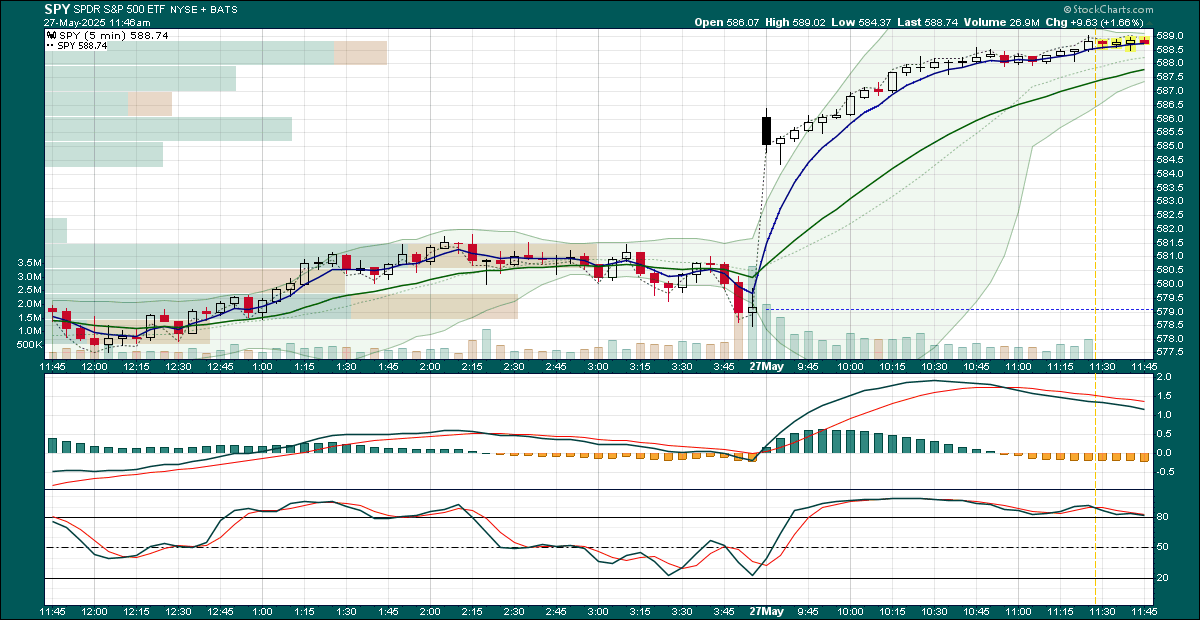Click the 9:45 label on the bottom time axis

point(808,609)
